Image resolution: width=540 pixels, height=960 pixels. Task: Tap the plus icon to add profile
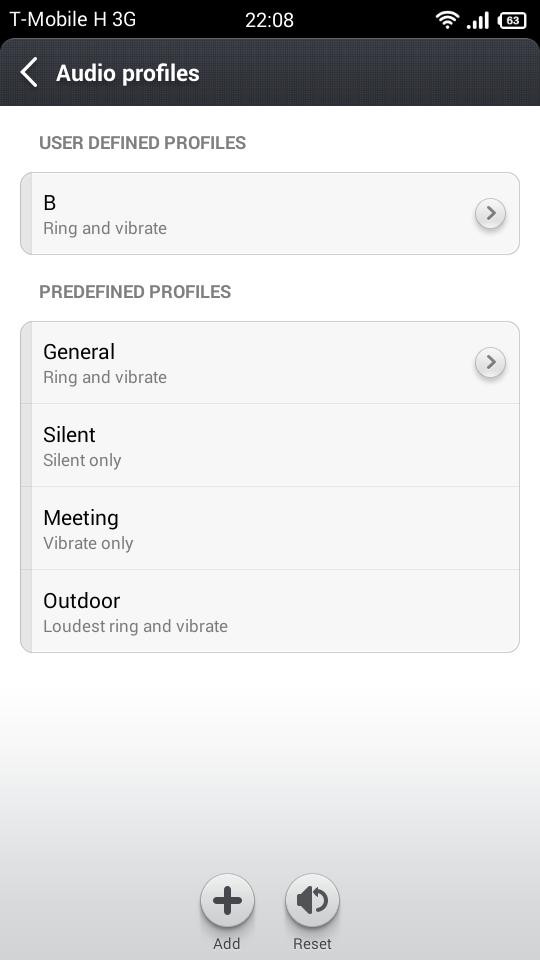pyautogui.click(x=227, y=901)
